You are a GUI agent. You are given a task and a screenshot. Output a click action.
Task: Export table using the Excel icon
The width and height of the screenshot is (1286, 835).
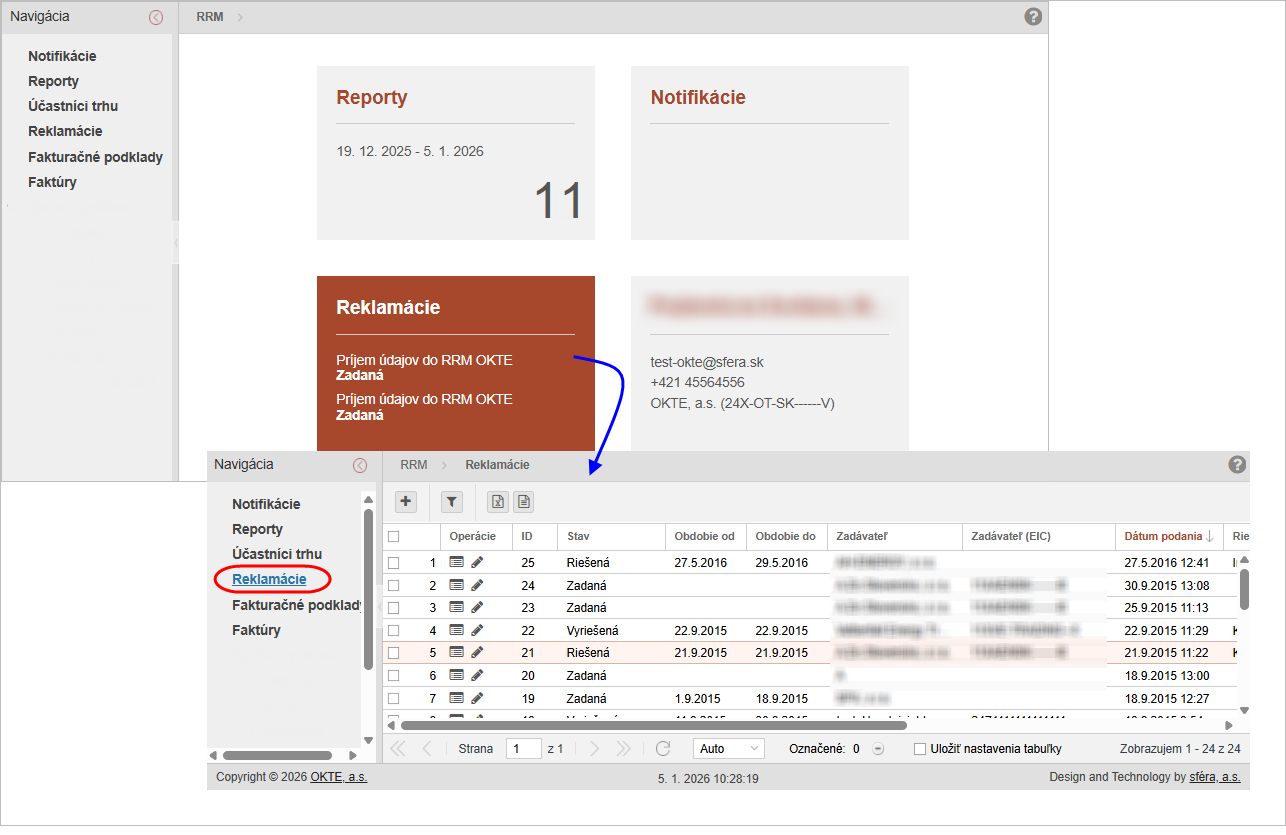pos(498,502)
